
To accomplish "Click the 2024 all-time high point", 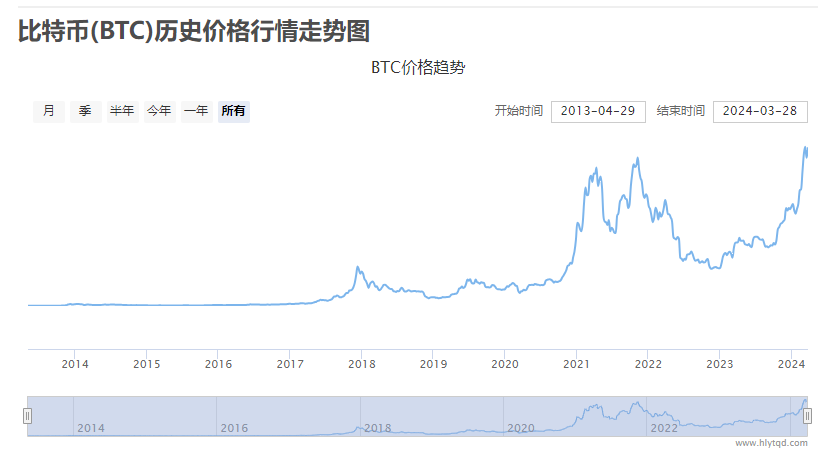I will point(806,147).
